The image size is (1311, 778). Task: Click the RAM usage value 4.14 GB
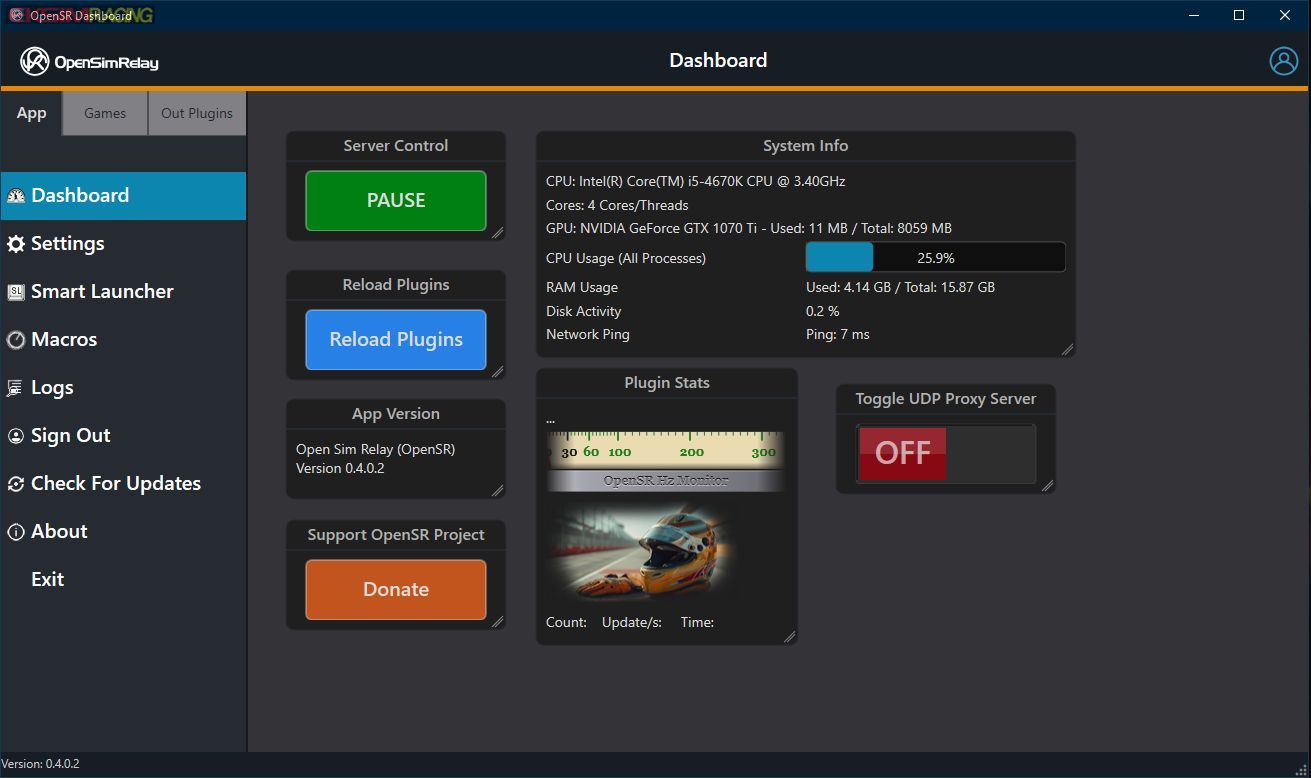point(900,288)
